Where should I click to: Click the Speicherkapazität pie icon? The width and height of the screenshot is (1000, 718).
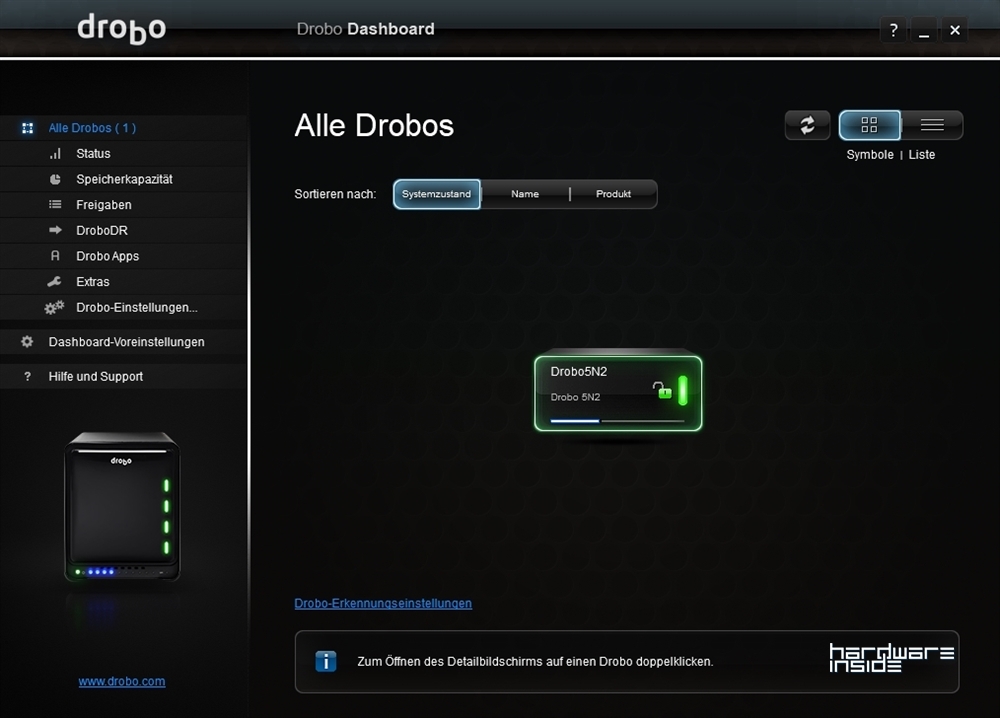tap(55, 179)
